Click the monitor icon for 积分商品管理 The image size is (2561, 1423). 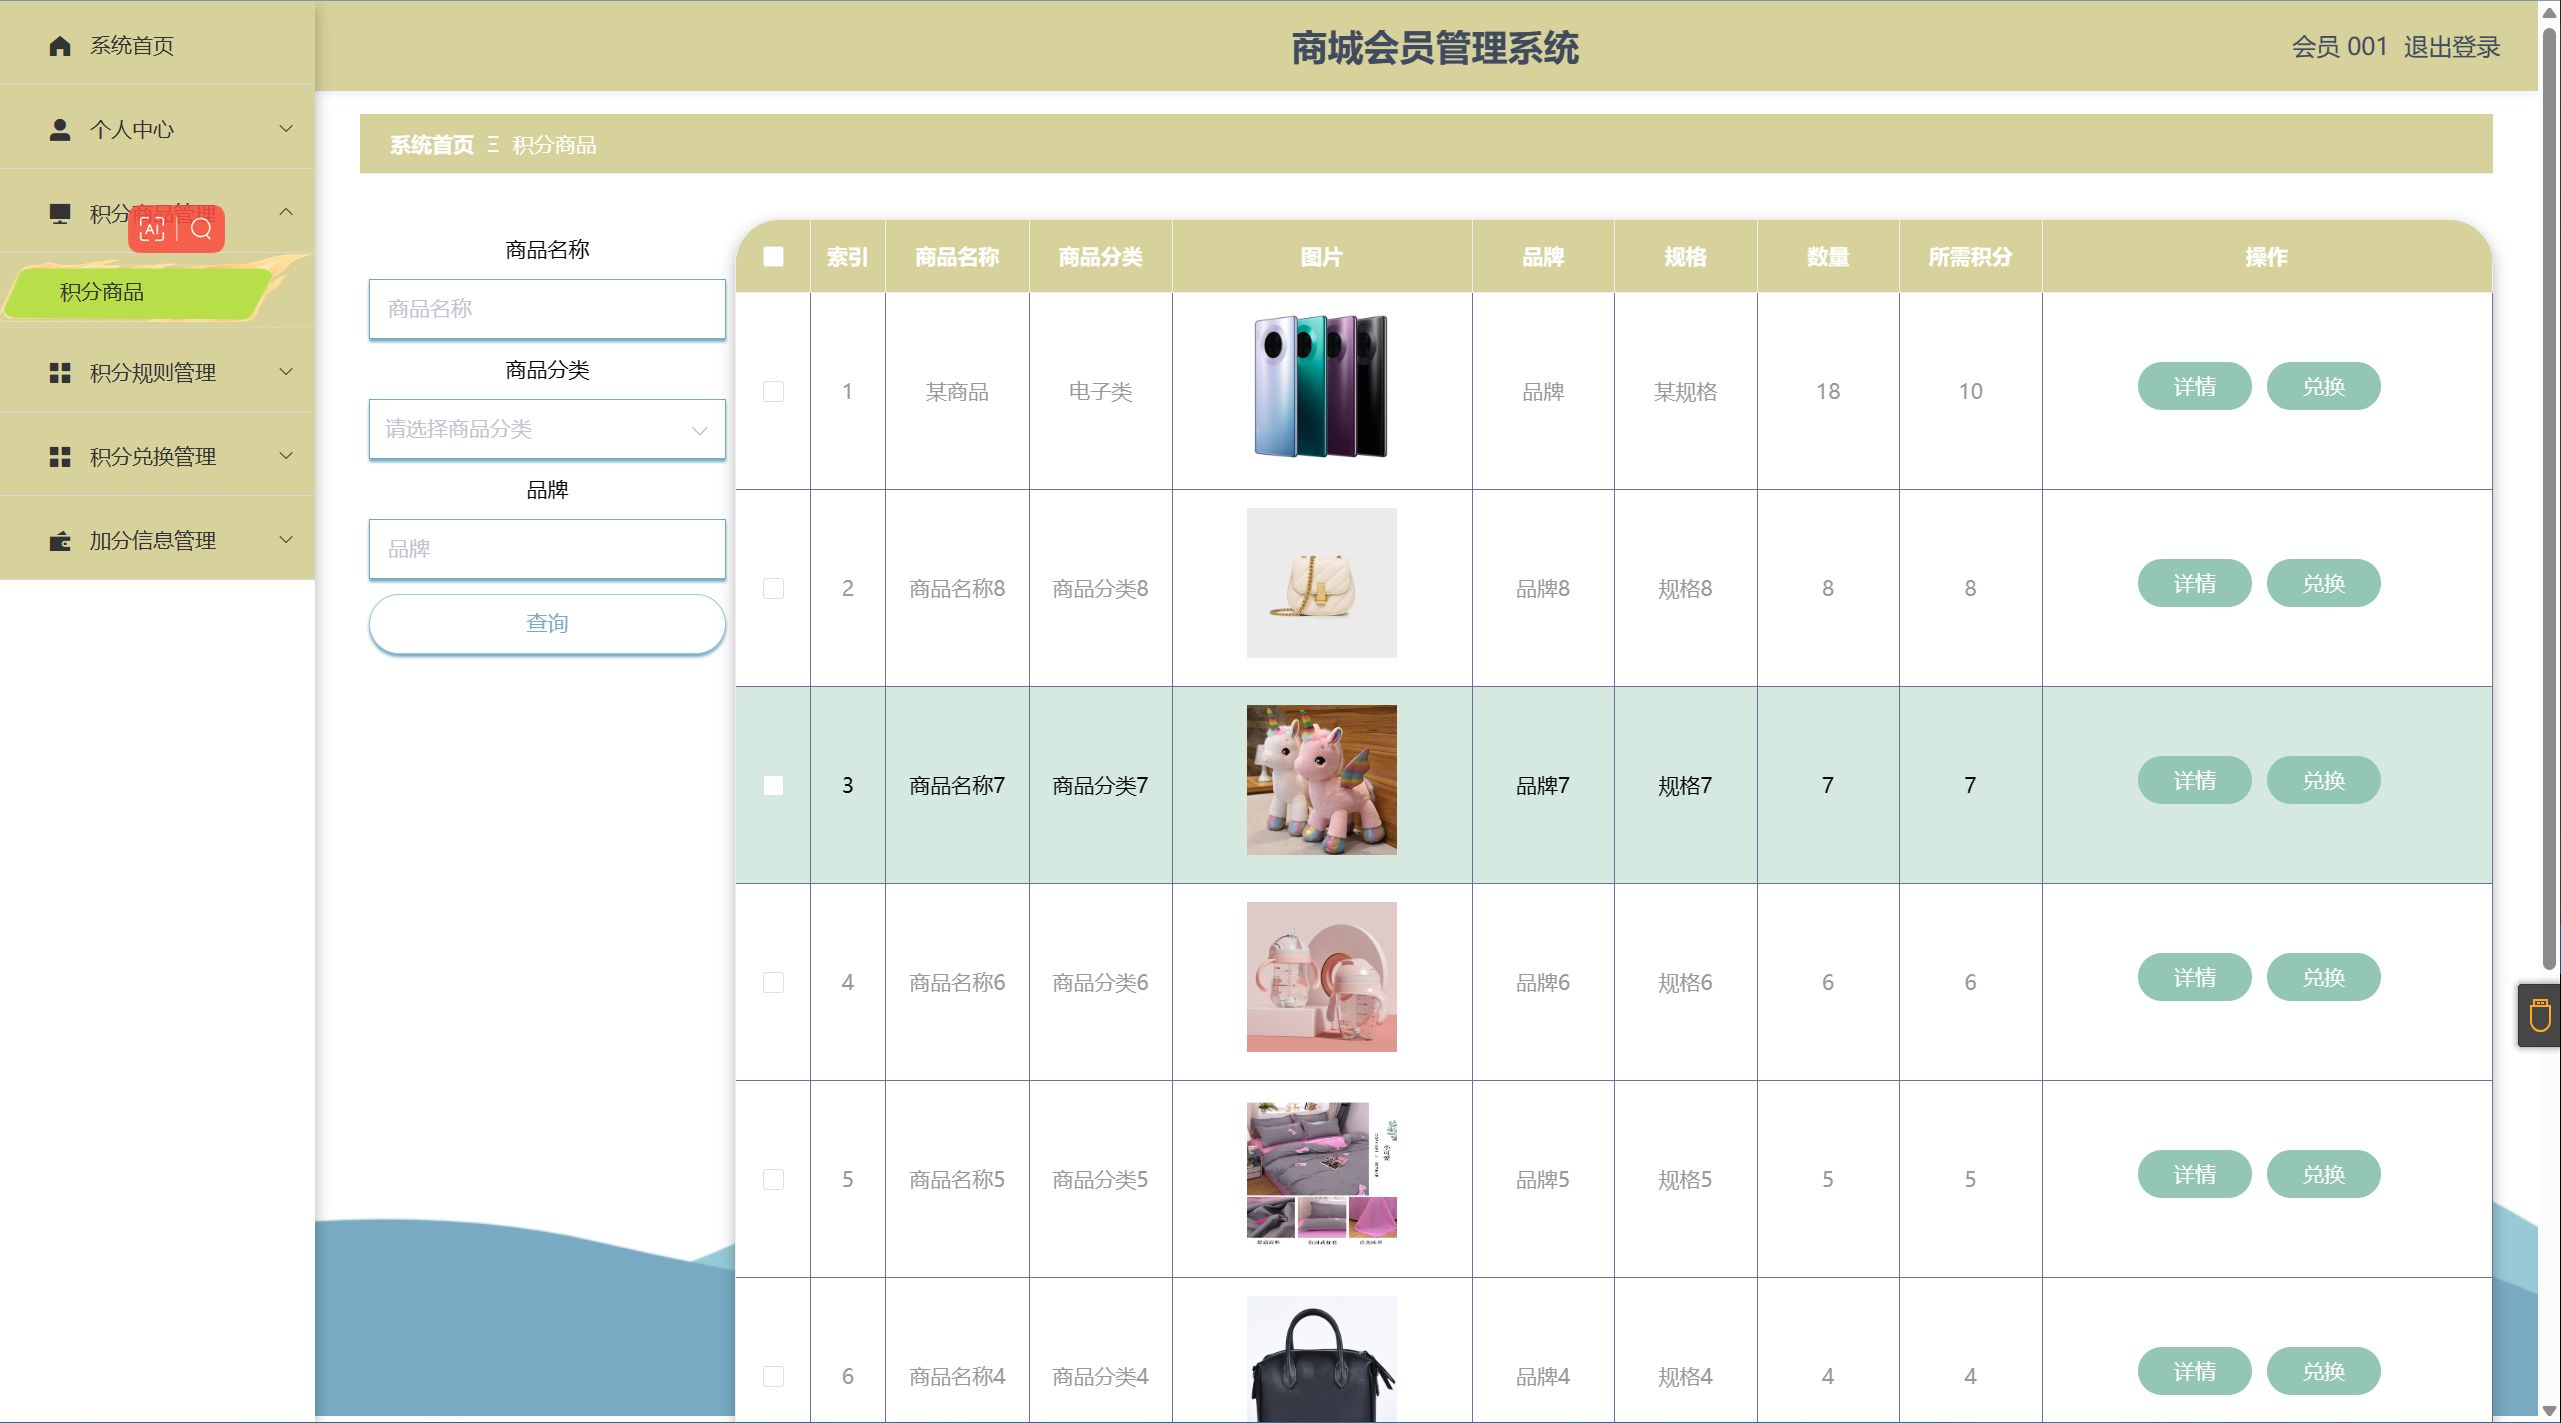coord(60,214)
